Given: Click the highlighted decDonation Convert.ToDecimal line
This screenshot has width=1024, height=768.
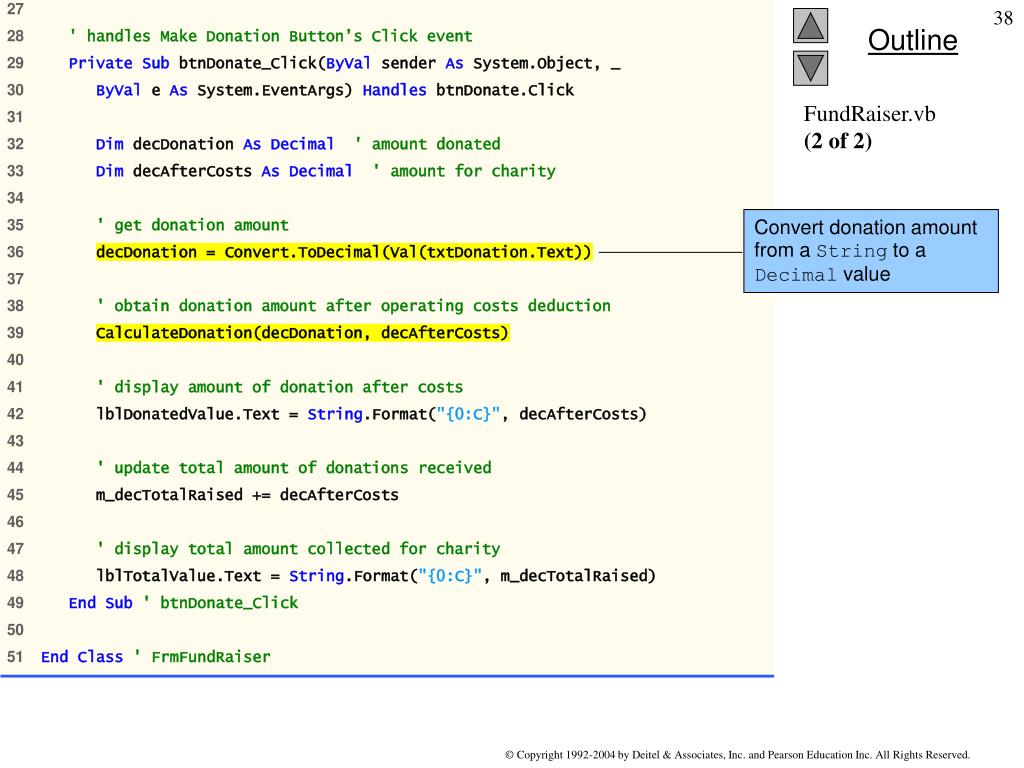Looking at the screenshot, I should point(344,252).
